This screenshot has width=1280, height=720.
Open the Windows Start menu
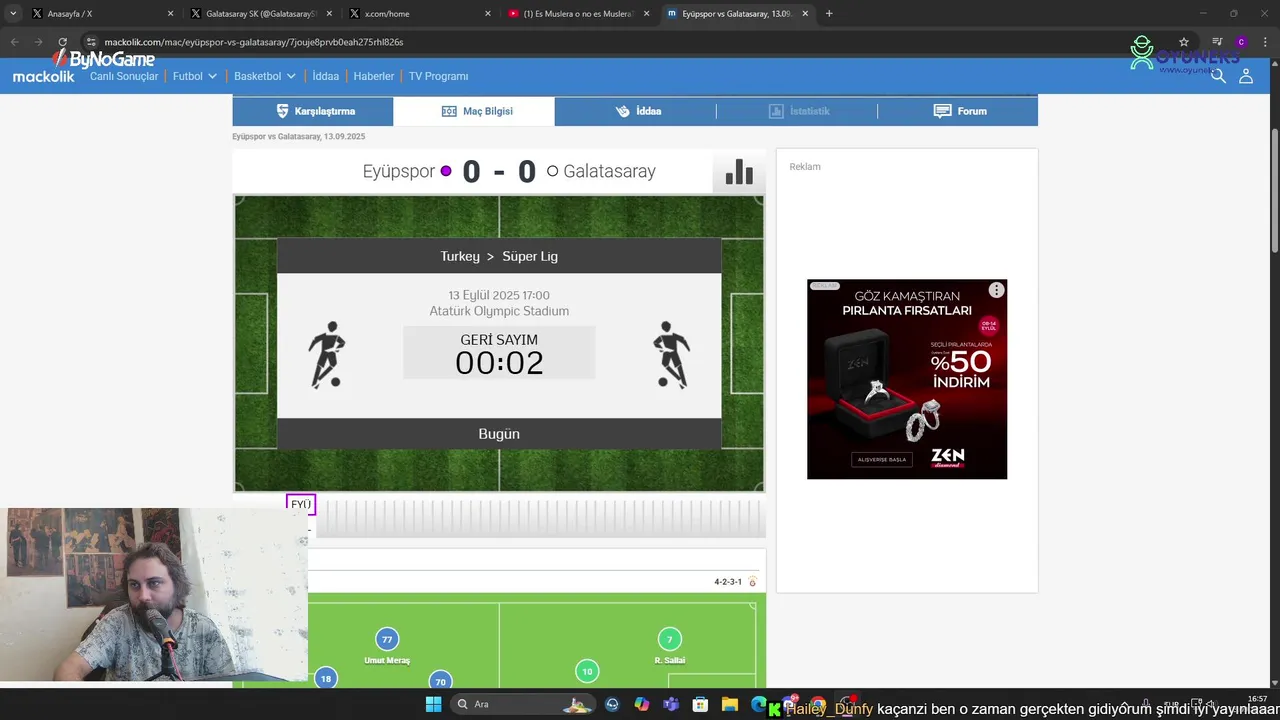tap(433, 704)
